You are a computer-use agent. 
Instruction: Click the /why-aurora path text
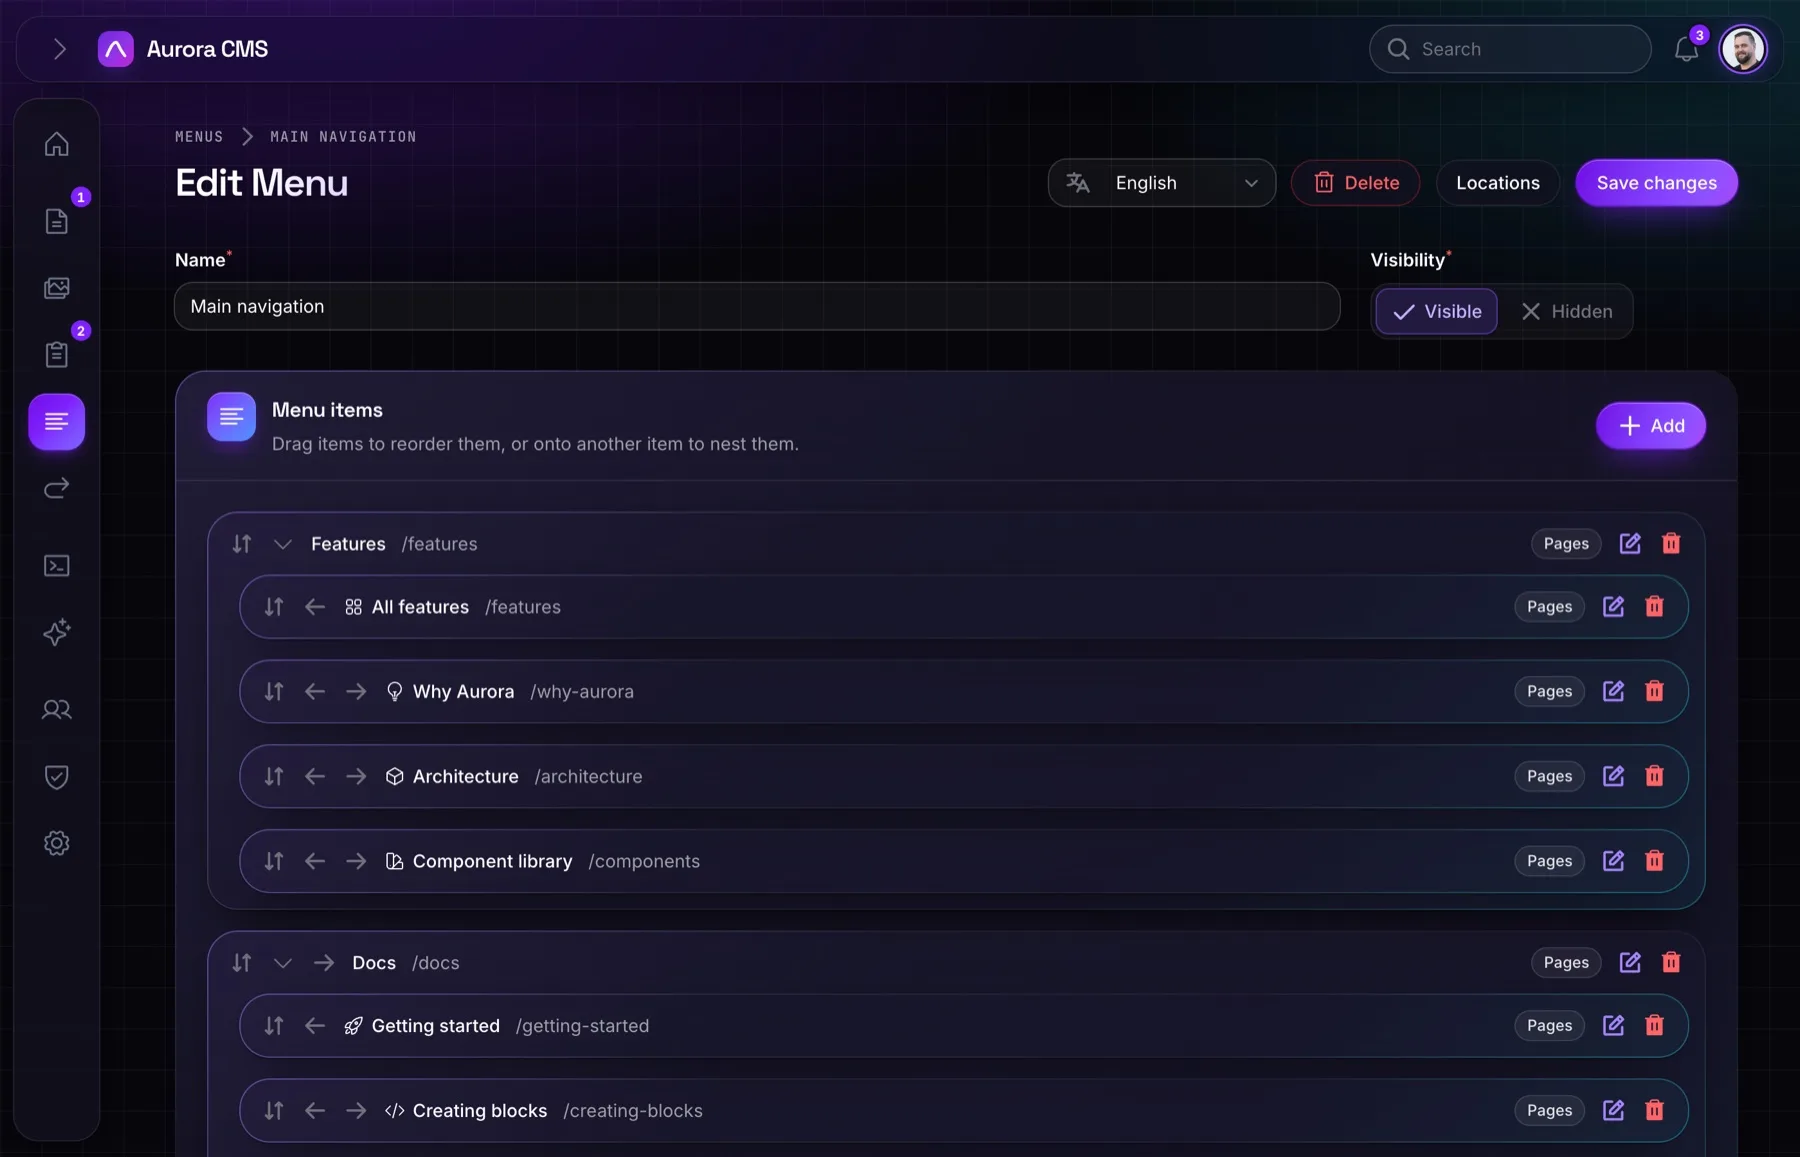tap(582, 691)
